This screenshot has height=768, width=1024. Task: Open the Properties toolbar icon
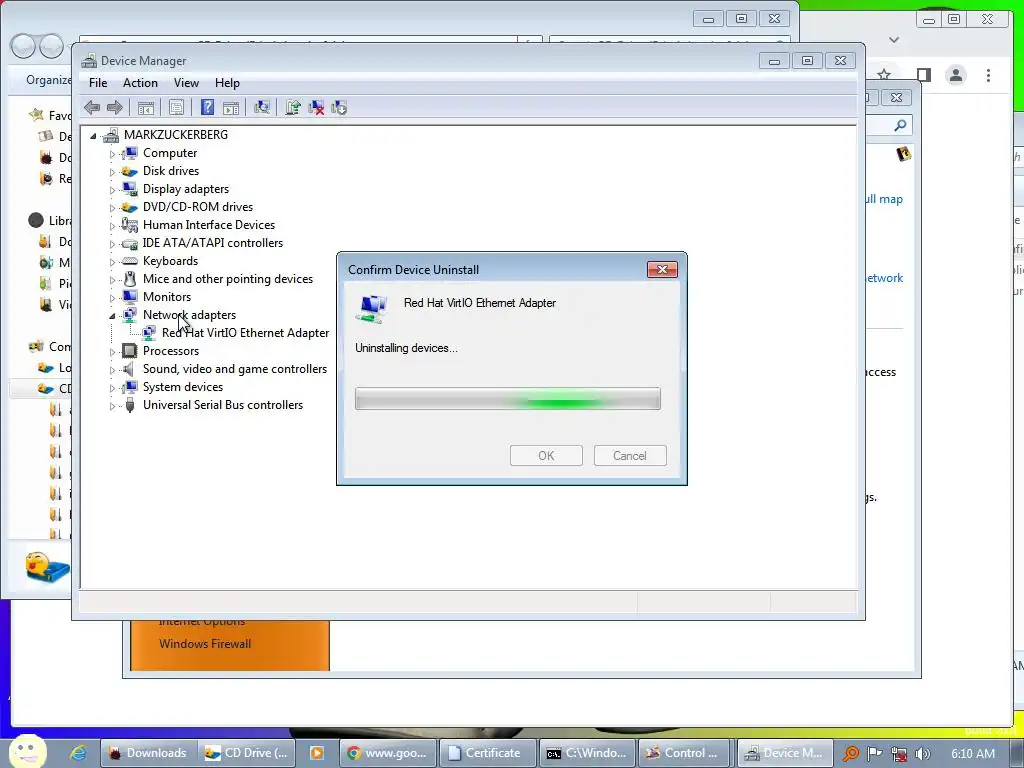point(176,108)
